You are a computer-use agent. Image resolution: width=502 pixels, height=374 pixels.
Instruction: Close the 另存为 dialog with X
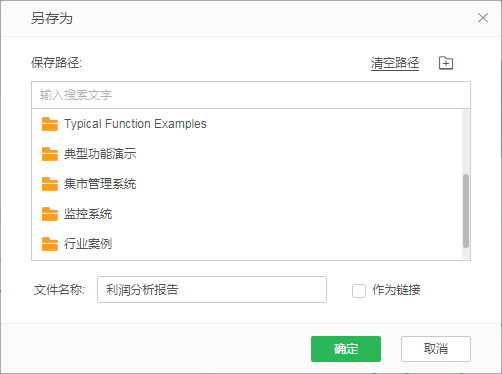tap(483, 18)
